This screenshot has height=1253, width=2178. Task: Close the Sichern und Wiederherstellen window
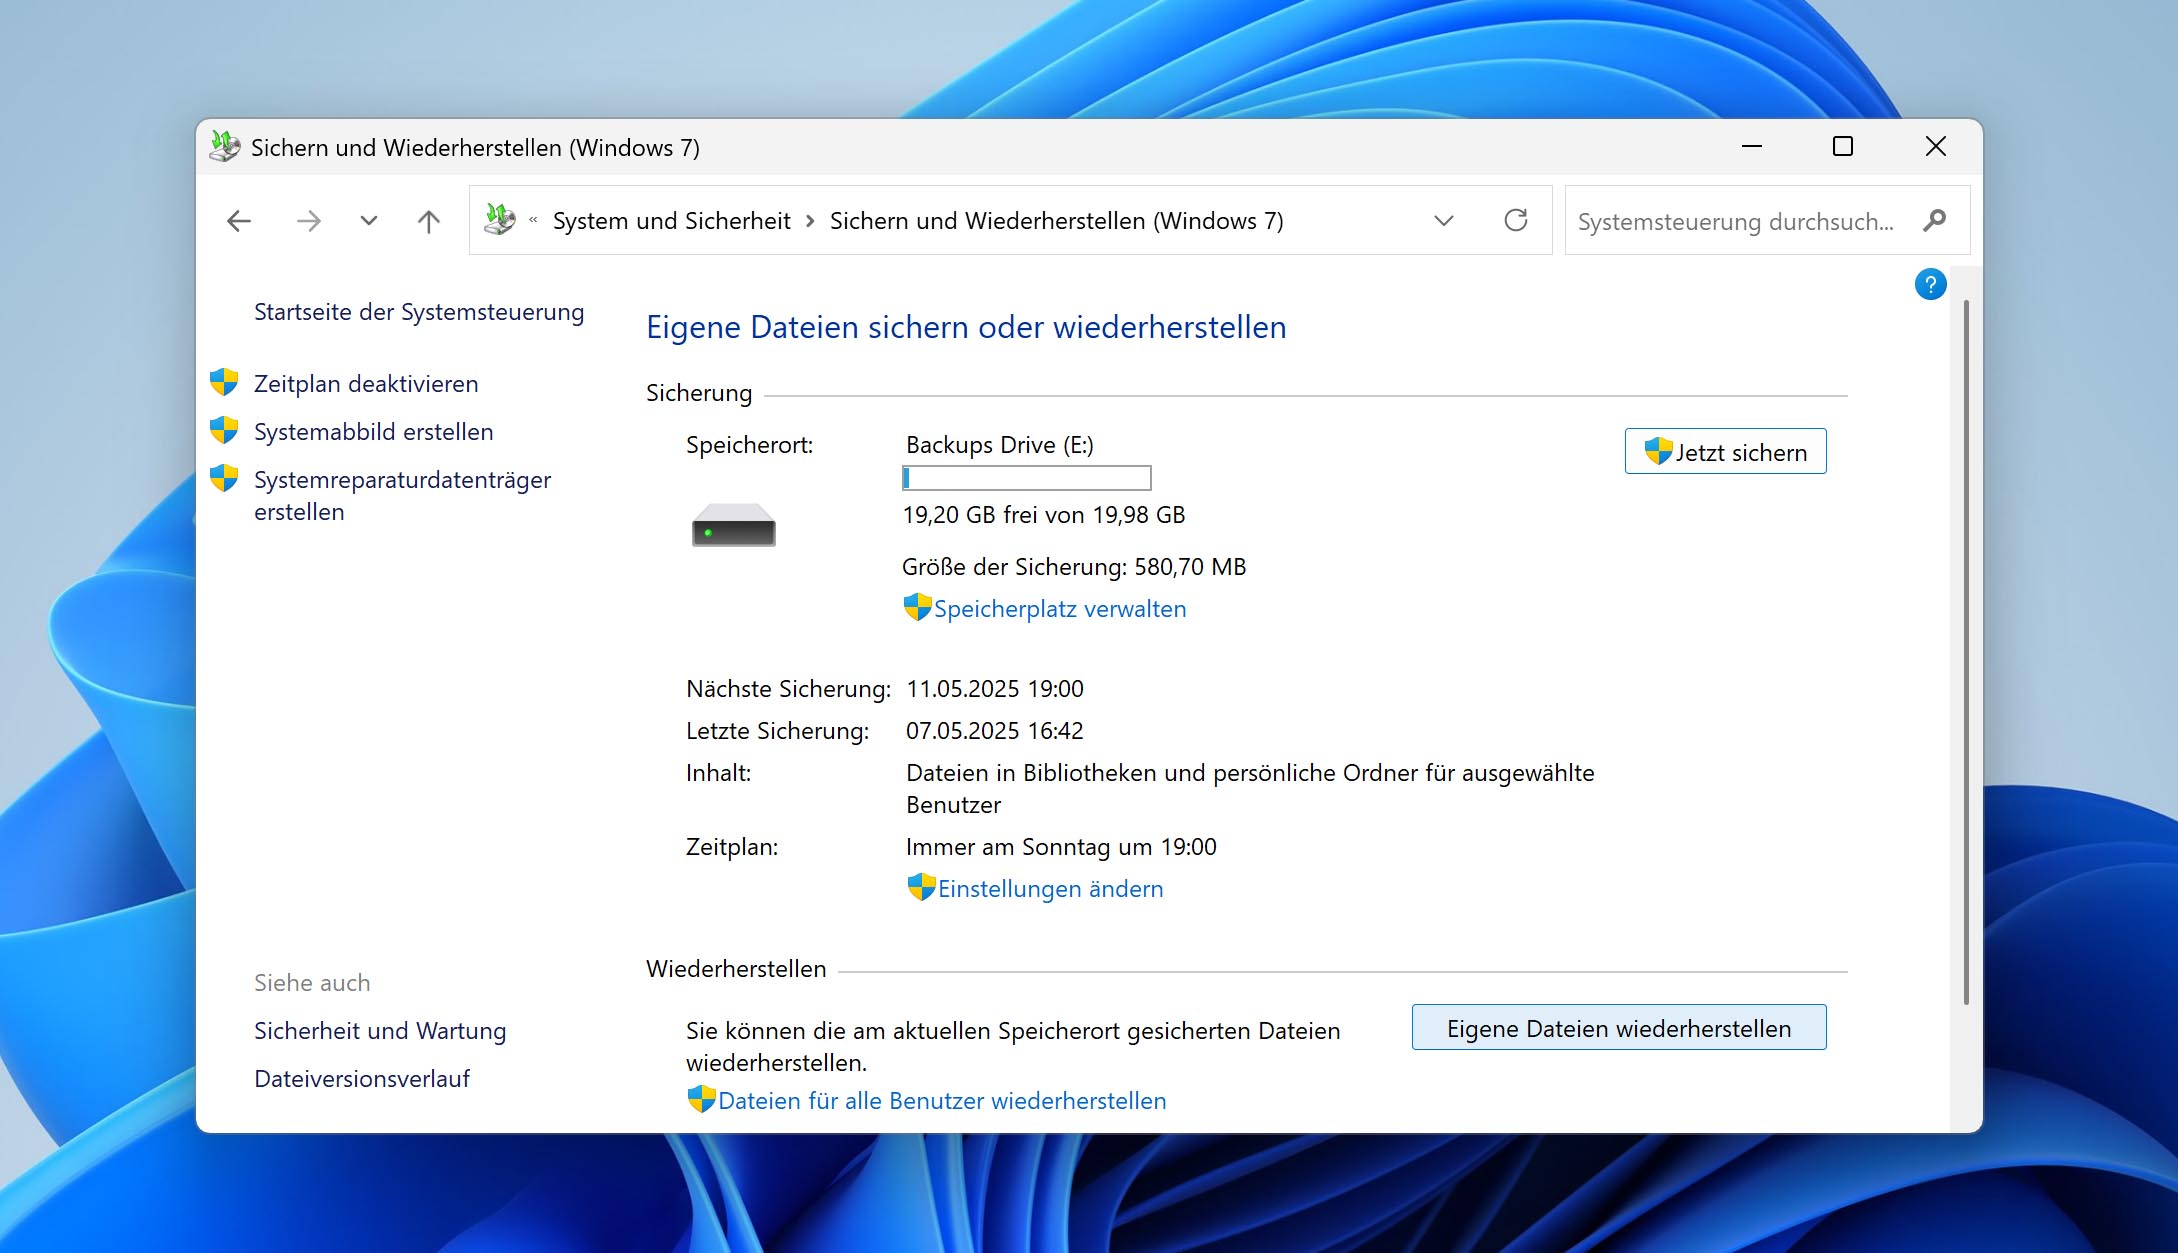click(1936, 147)
